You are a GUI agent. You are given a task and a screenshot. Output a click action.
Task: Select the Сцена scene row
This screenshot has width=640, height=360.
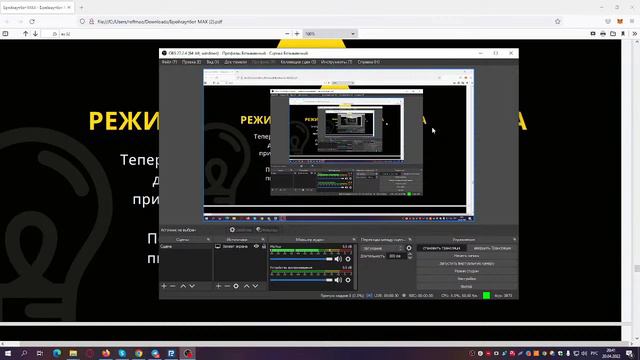[x=186, y=247]
